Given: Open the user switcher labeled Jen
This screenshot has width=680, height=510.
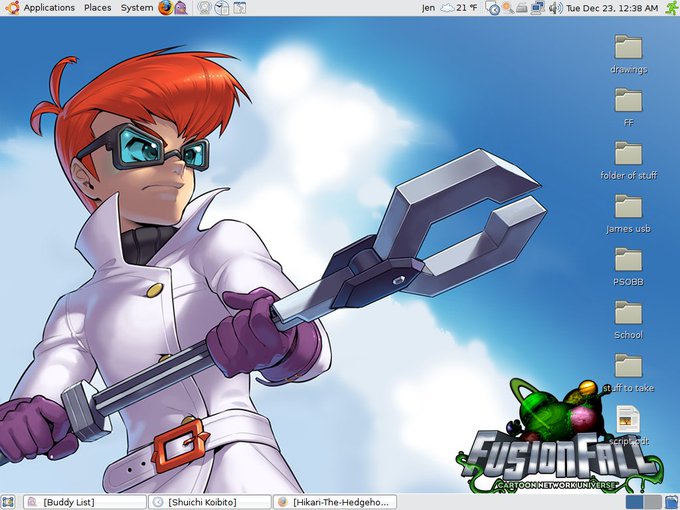Looking at the screenshot, I should pos(428,8).
